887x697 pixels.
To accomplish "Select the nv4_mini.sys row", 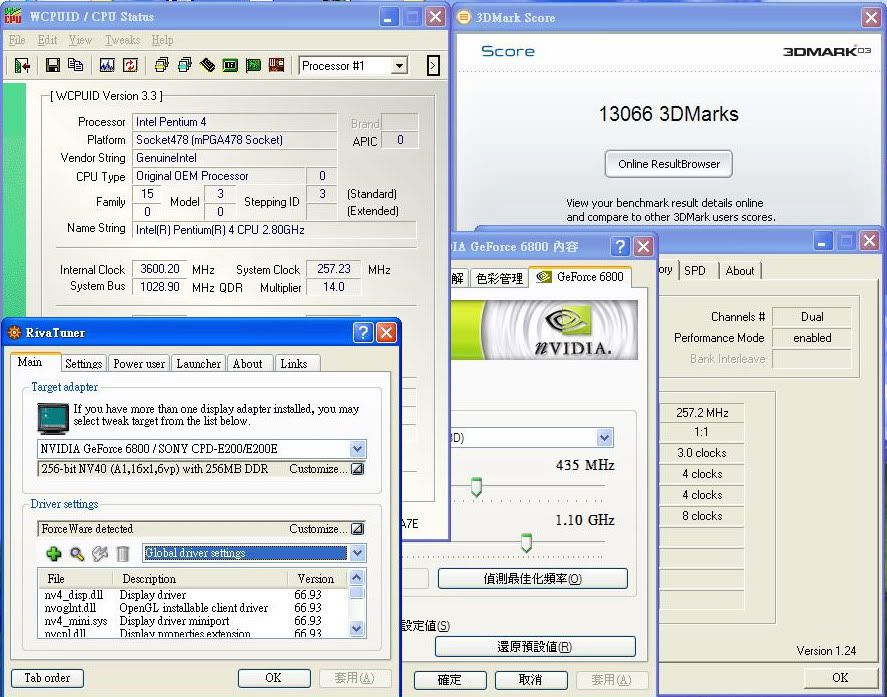I will [x=192, y=621].
